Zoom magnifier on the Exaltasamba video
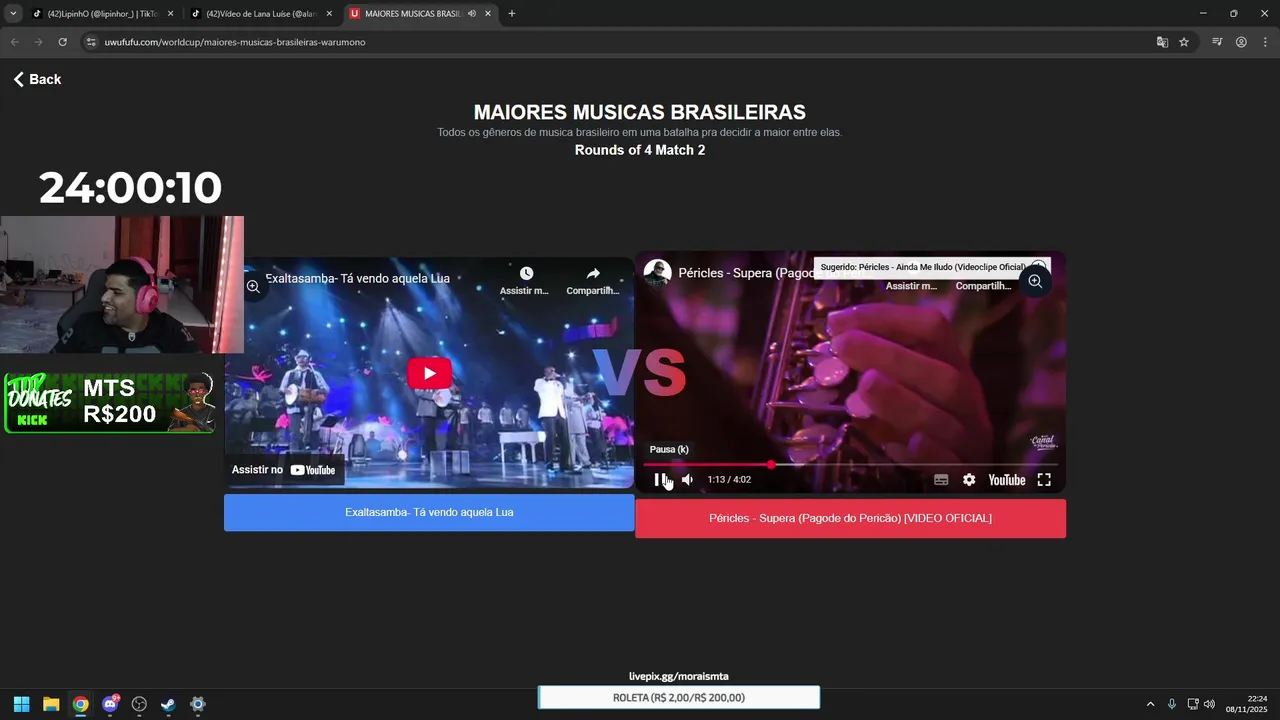The width and height of the screenshot is (1280, 720). pos(253,287)
